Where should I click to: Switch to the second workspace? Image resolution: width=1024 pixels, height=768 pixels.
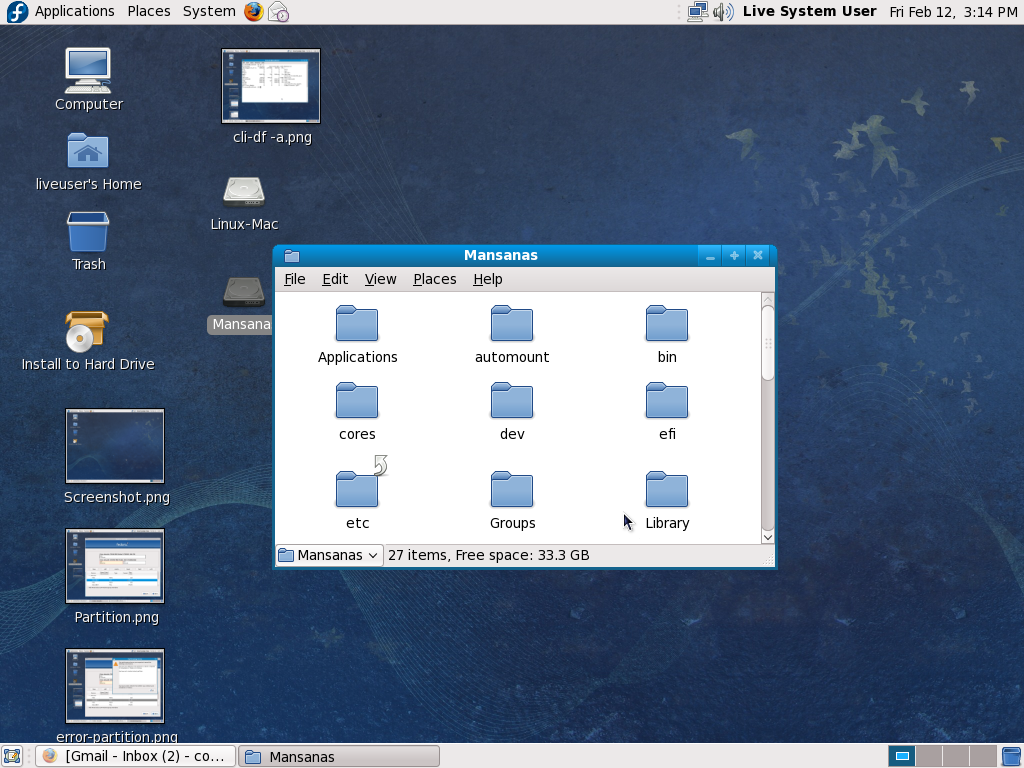click(929, 756)
